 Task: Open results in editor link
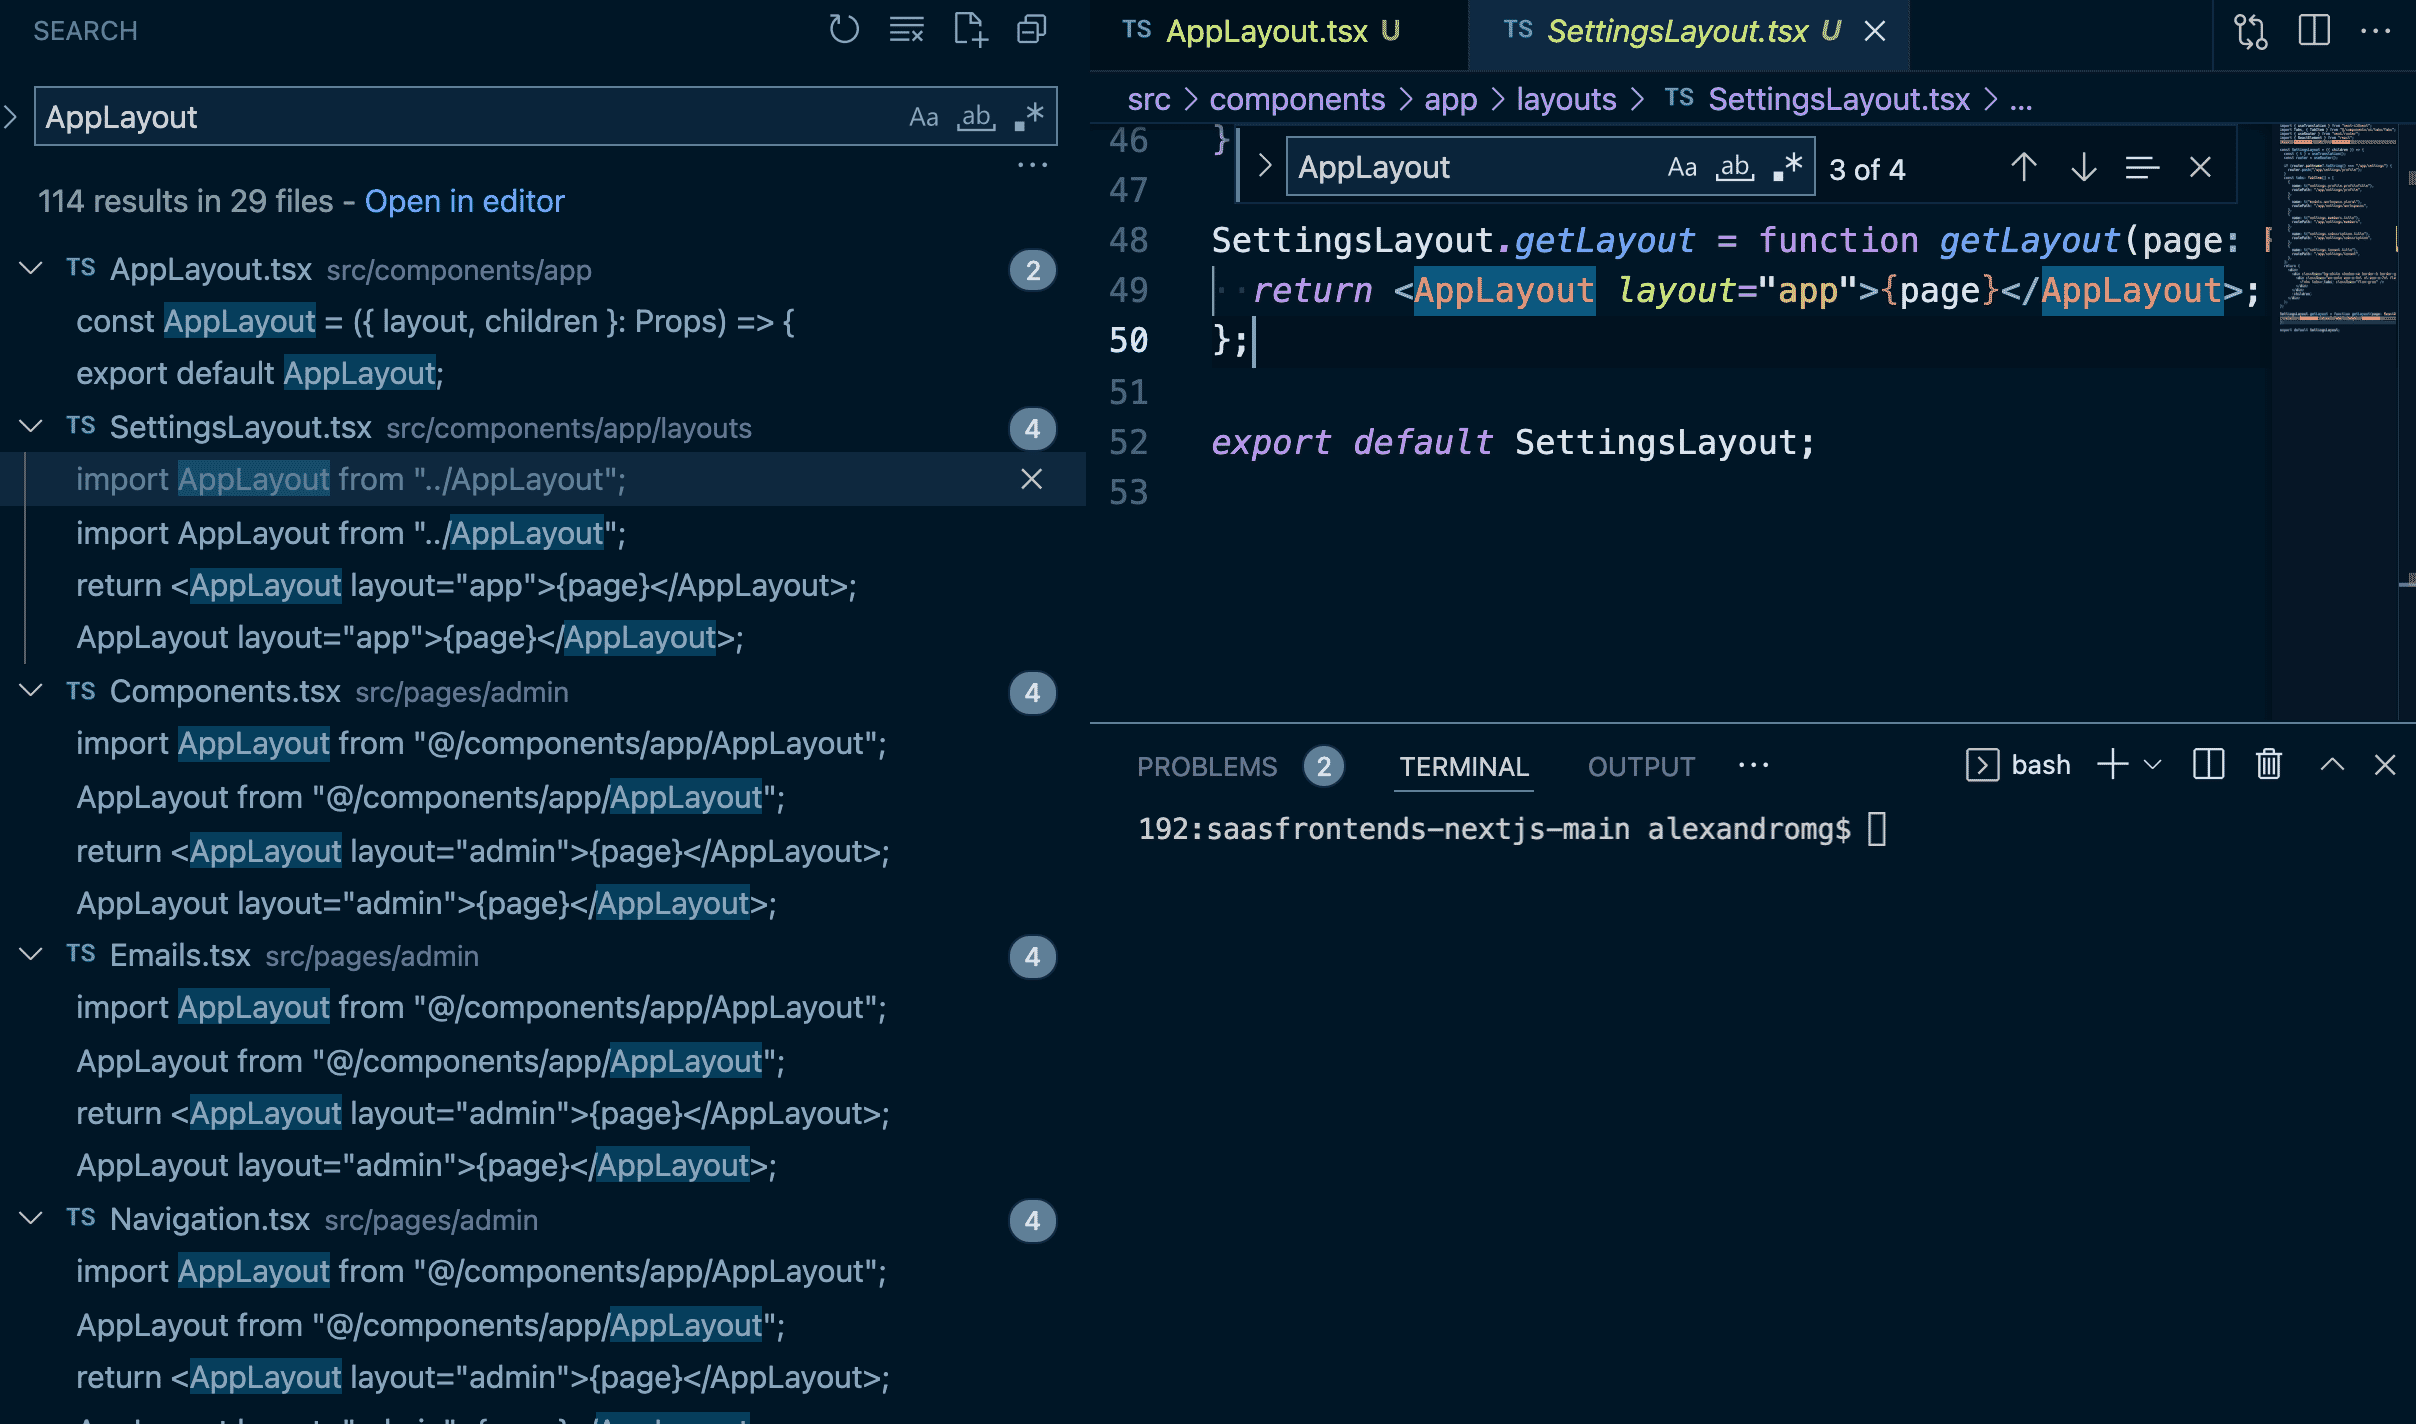464,201
